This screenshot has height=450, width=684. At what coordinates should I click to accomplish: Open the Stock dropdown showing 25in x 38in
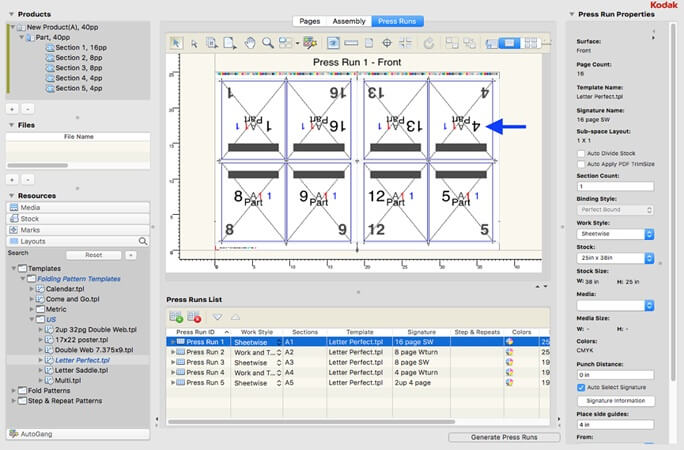coord(615,258)
